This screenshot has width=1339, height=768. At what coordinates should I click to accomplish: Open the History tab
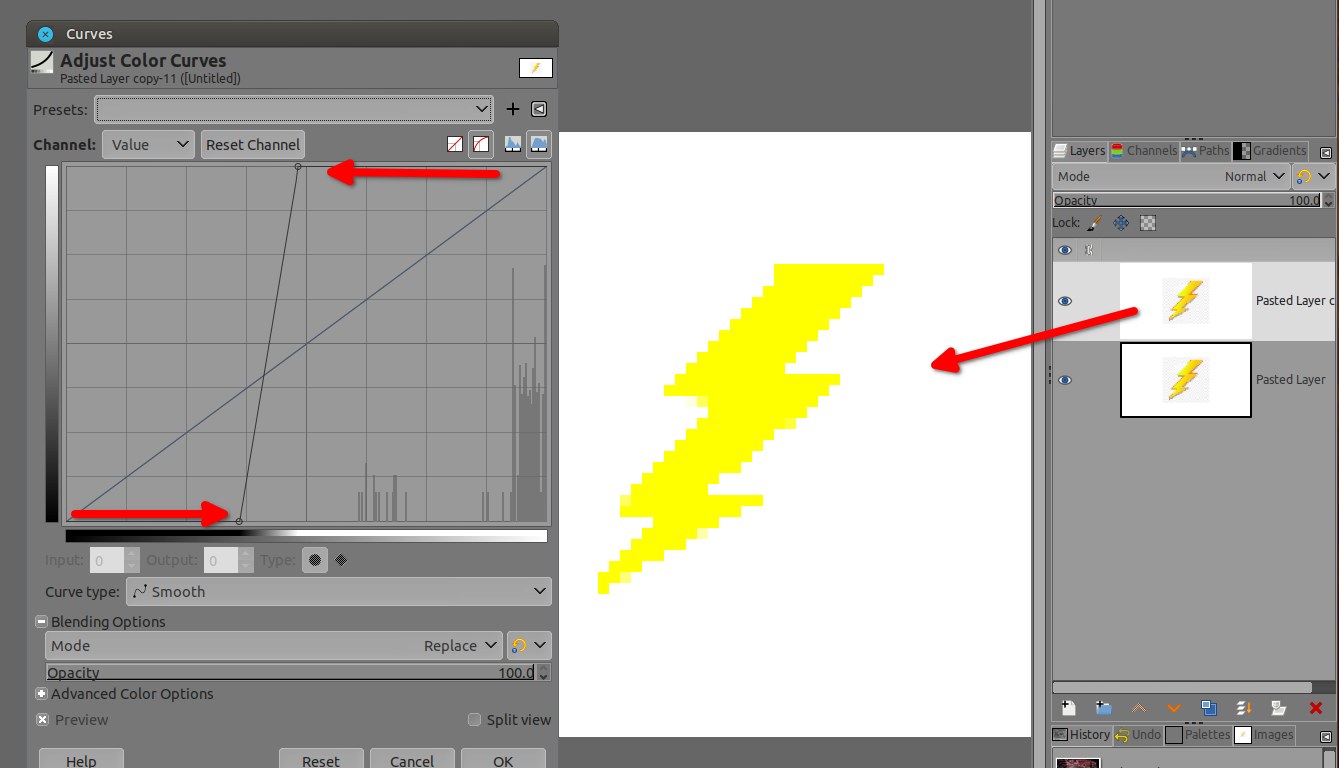click(1081, 735)
